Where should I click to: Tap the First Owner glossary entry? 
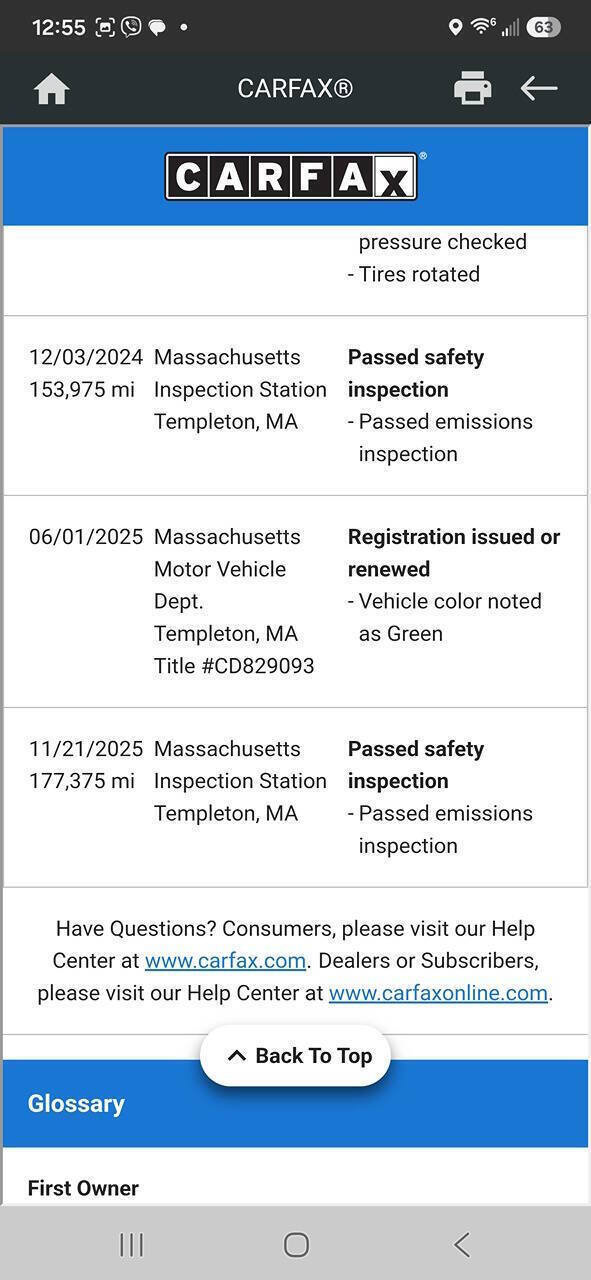click(83, 1188)
